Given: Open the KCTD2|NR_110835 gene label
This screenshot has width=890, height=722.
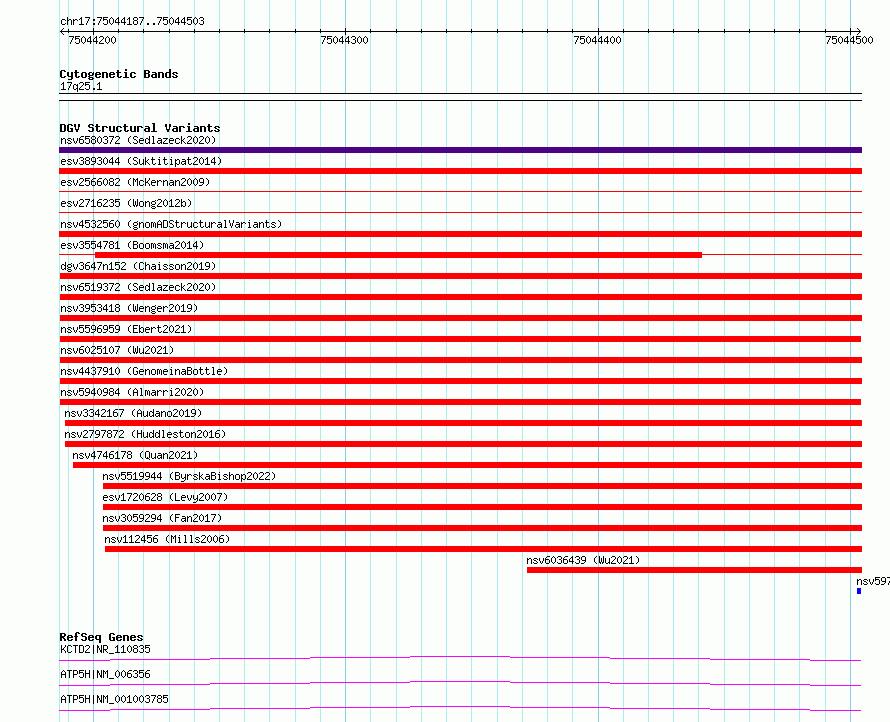Looking at the screenshot, I should 105,649.
